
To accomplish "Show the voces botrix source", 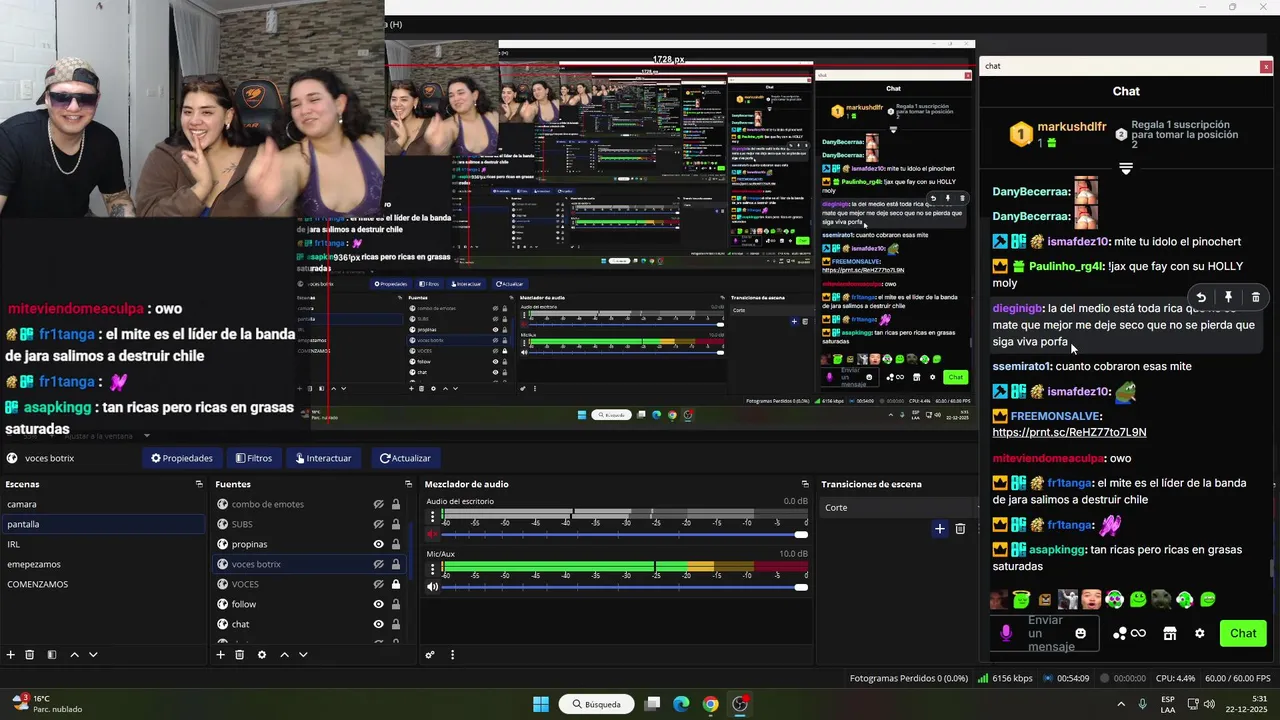I will point(379,564).
